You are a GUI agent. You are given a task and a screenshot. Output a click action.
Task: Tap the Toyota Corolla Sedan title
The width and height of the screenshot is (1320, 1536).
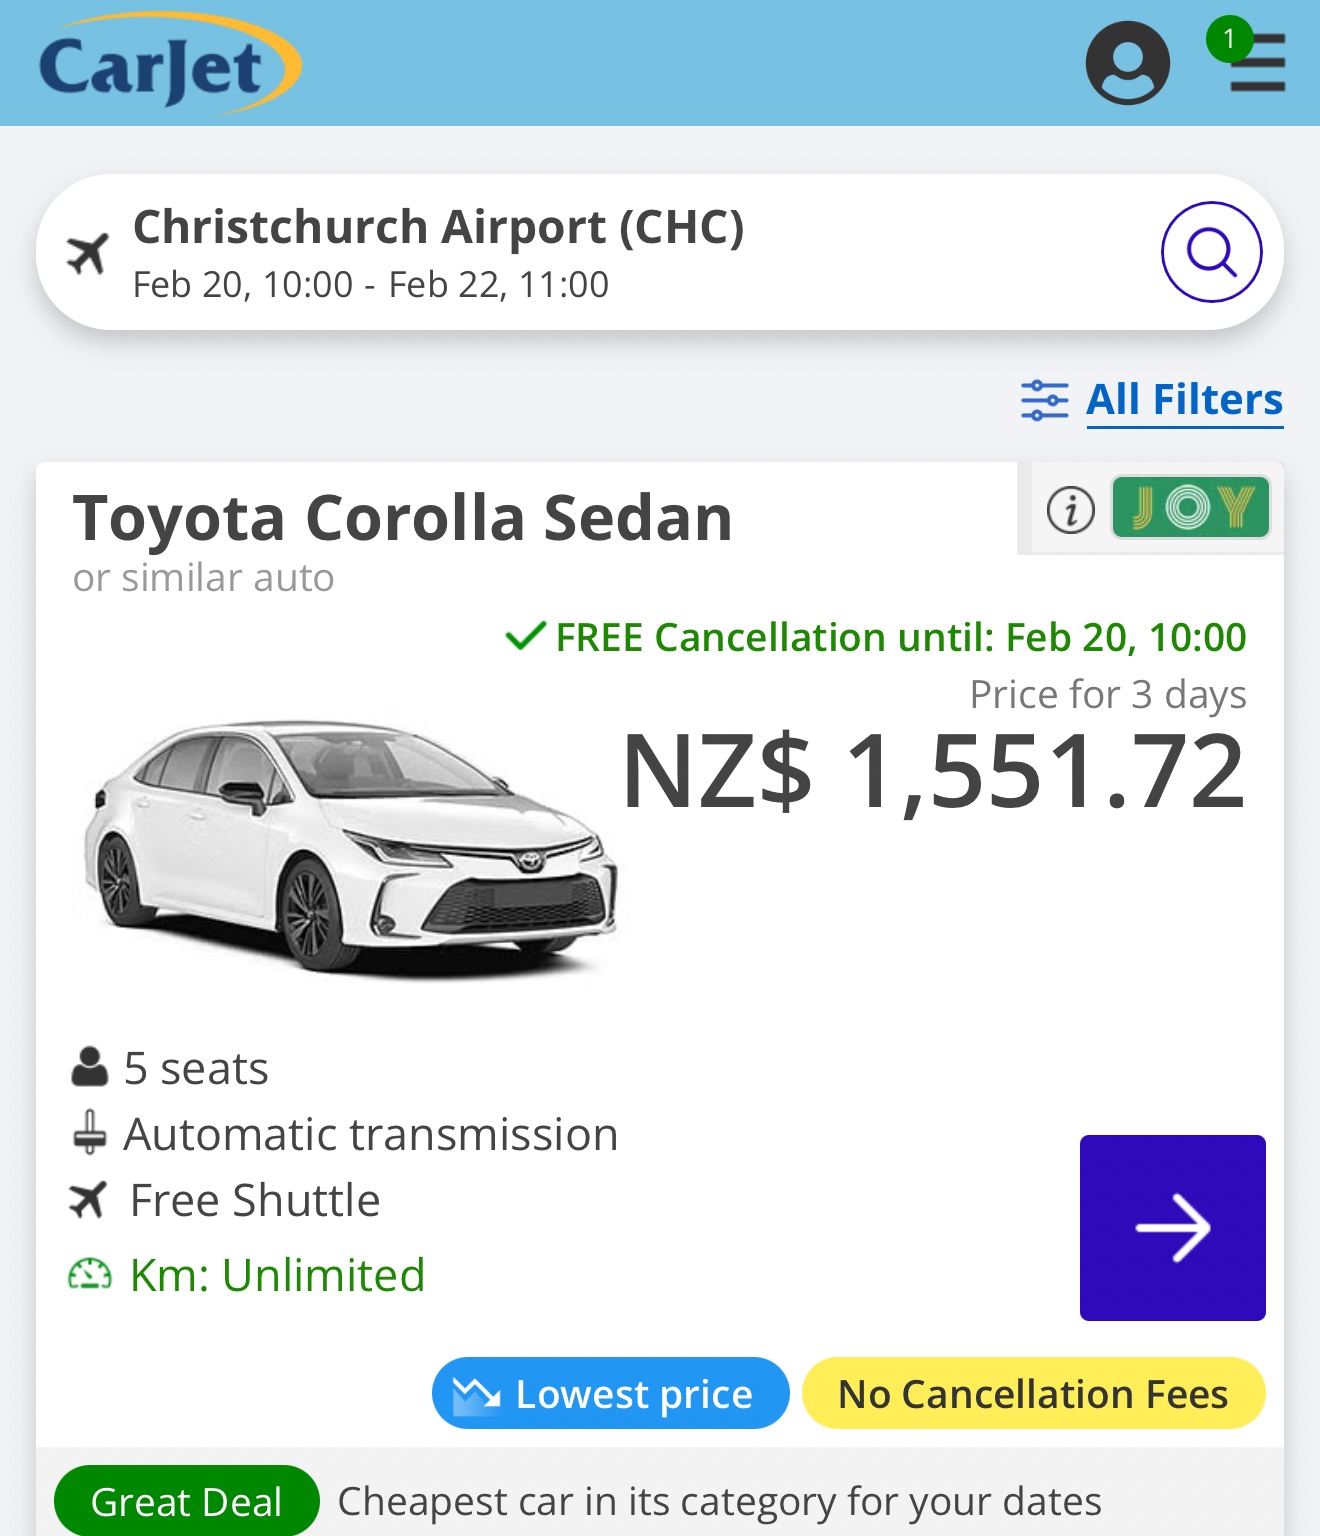click(402, 518)
